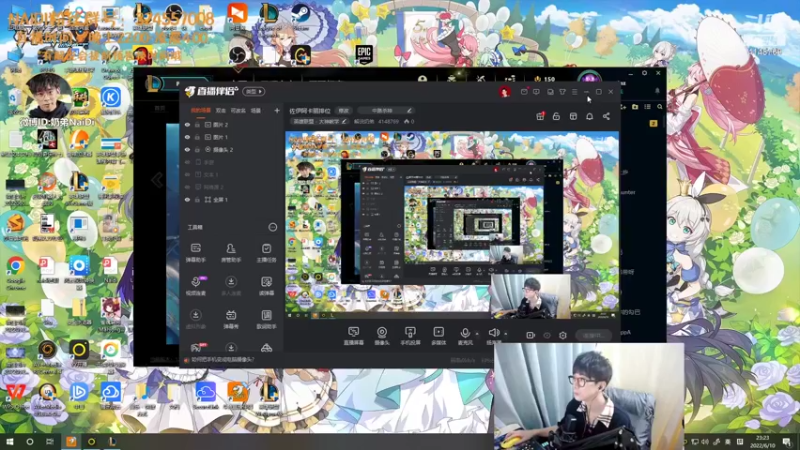Click the start live button at bottom right
This screenshot has width=800, height=450.
click(594, 335)
